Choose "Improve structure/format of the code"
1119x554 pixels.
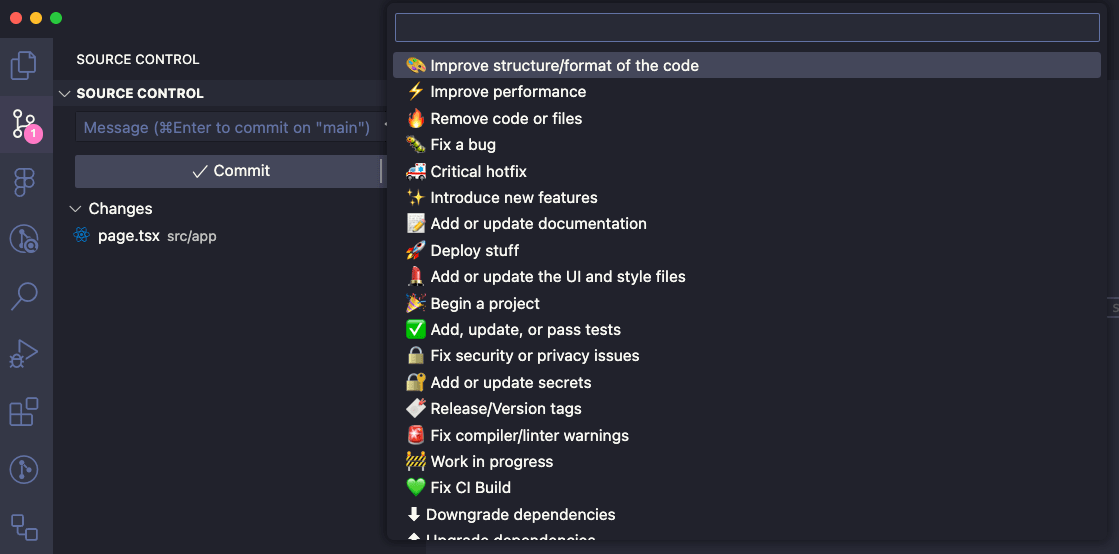pos(564,66)
